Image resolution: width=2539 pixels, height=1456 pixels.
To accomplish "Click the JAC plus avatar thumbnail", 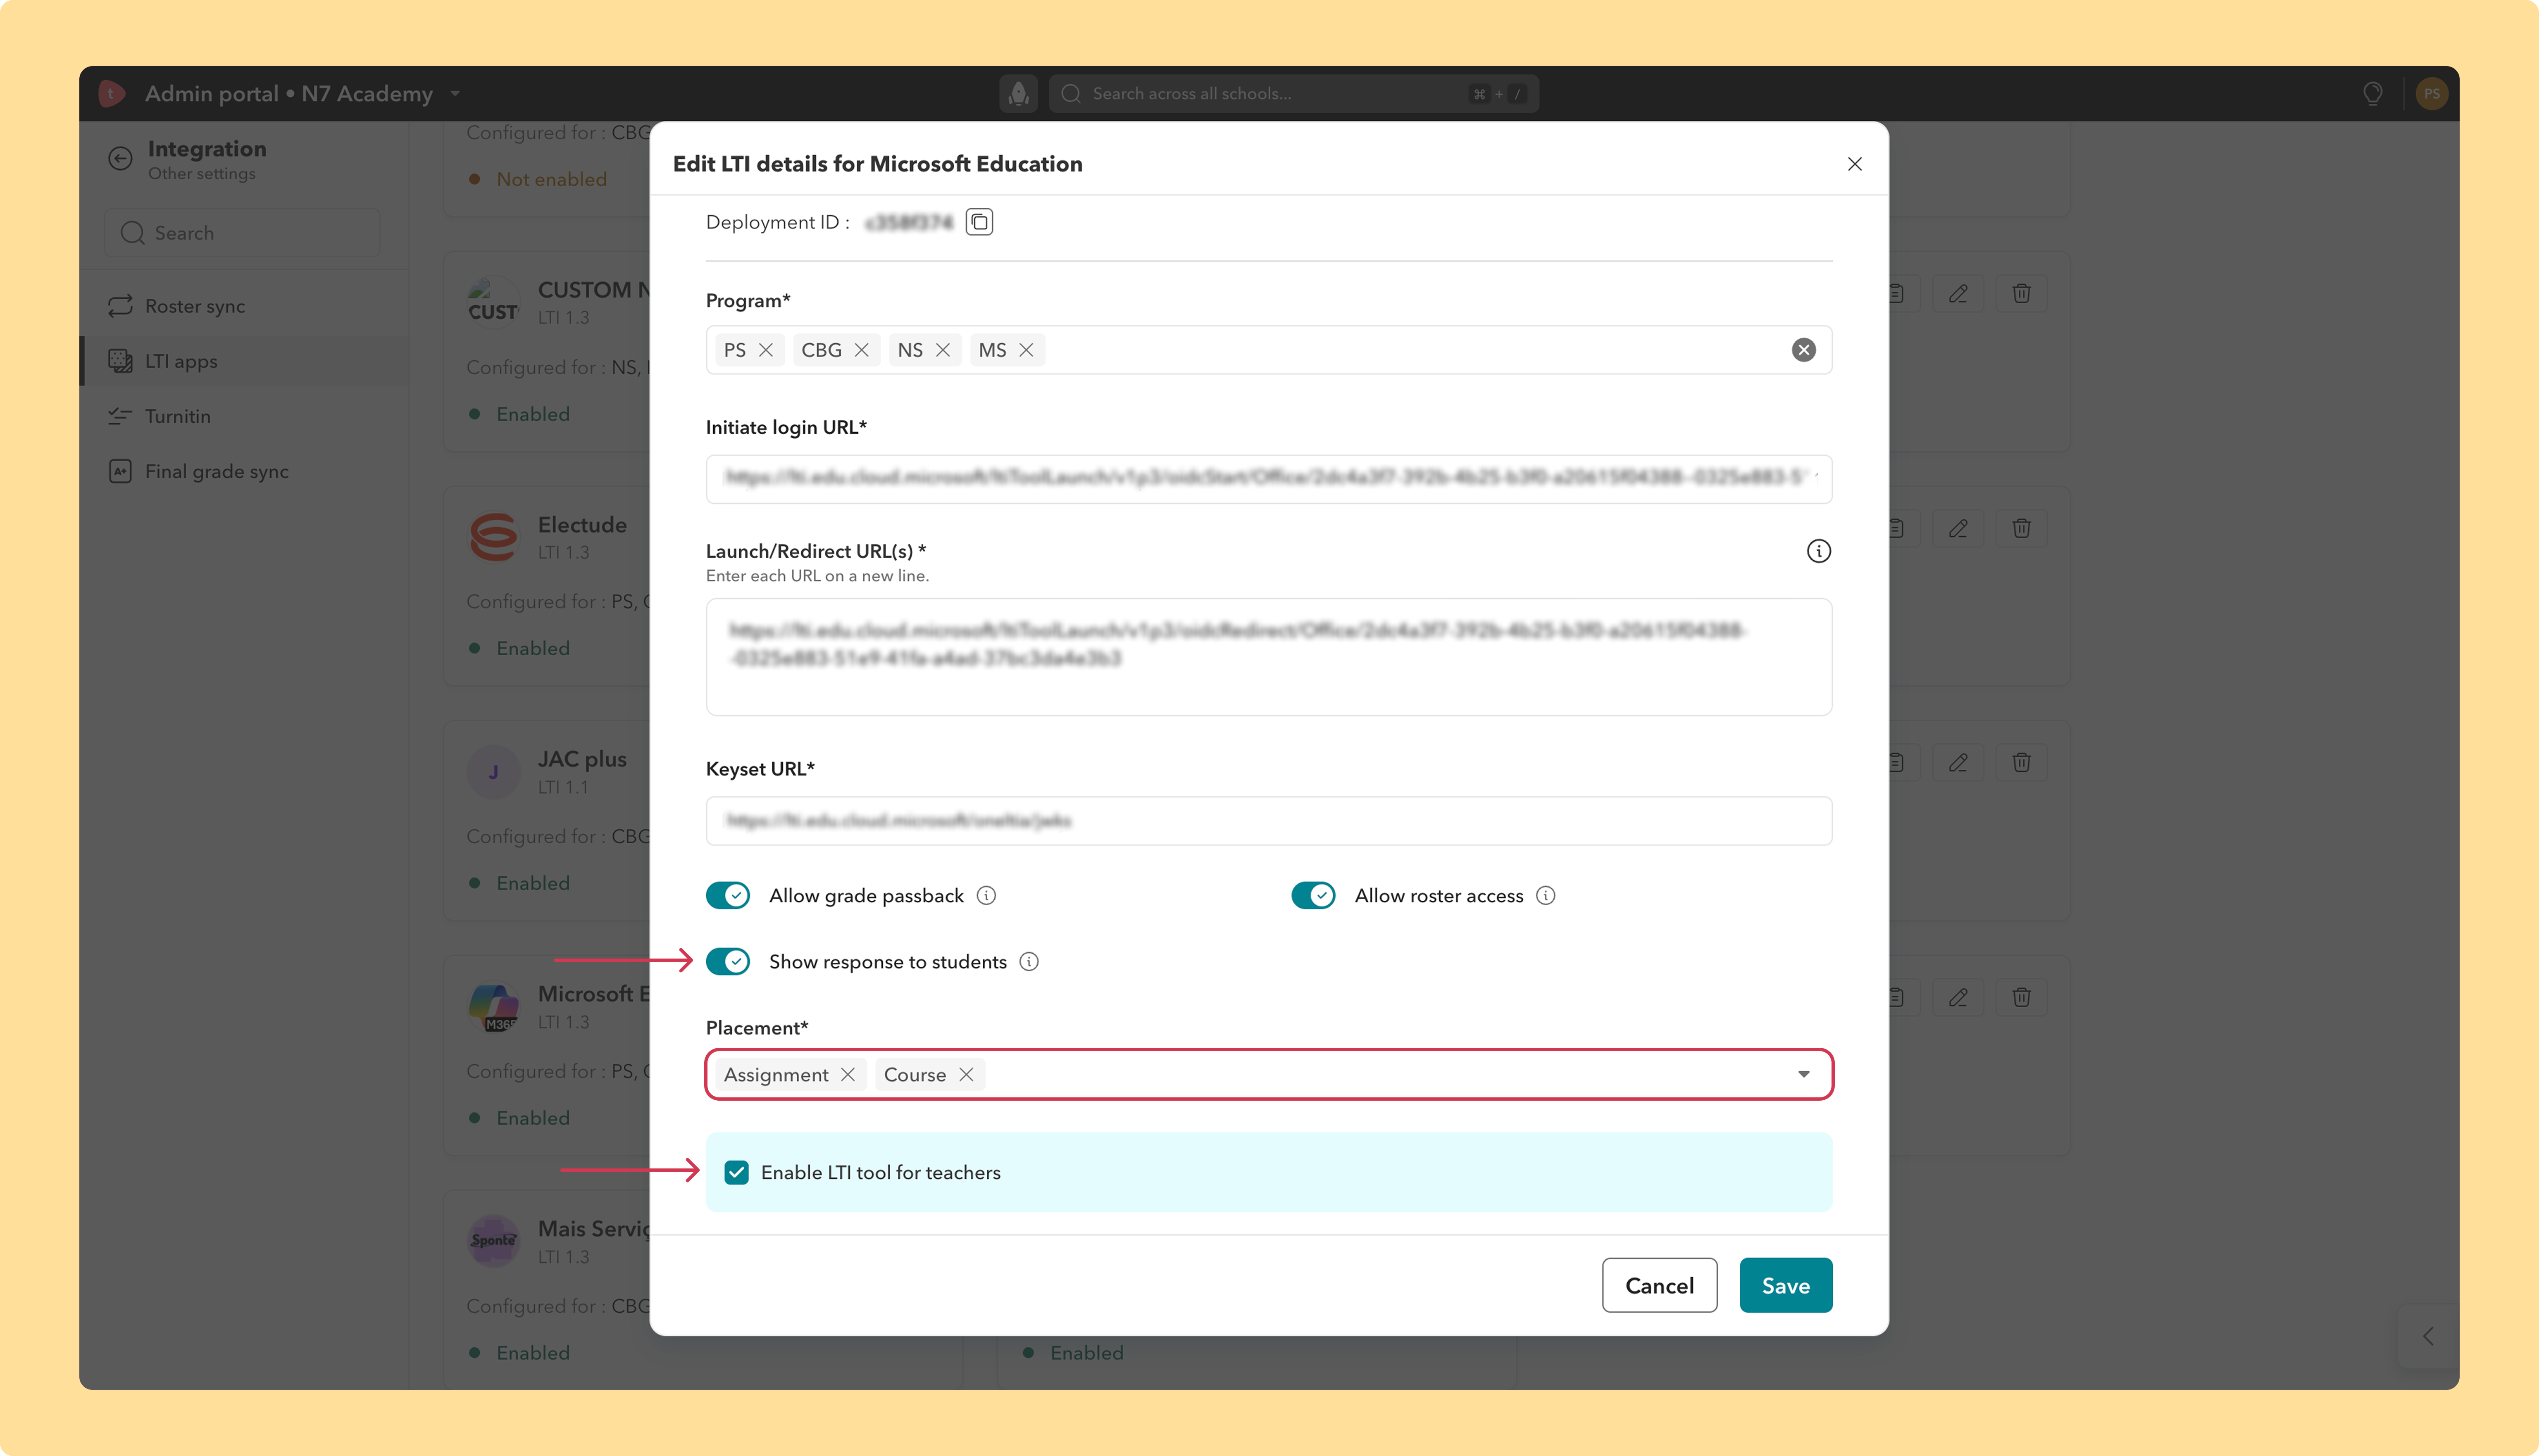I will [493, 771].
